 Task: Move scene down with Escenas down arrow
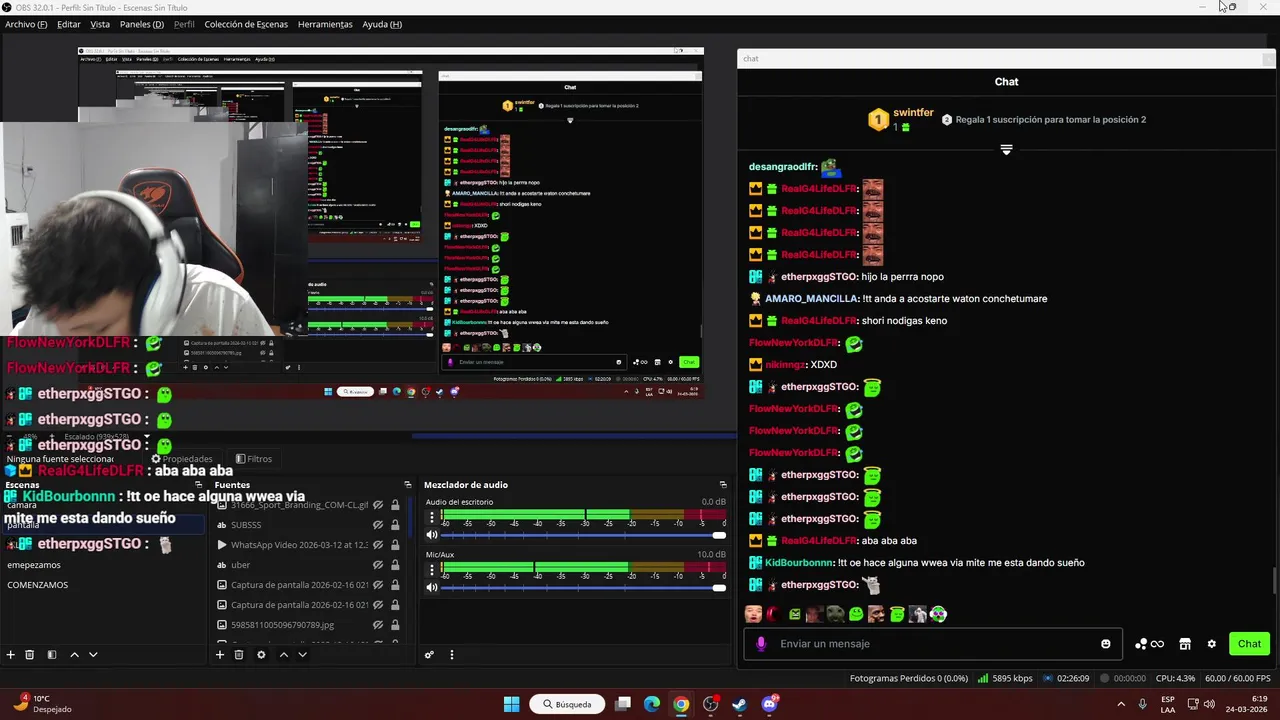93,655
